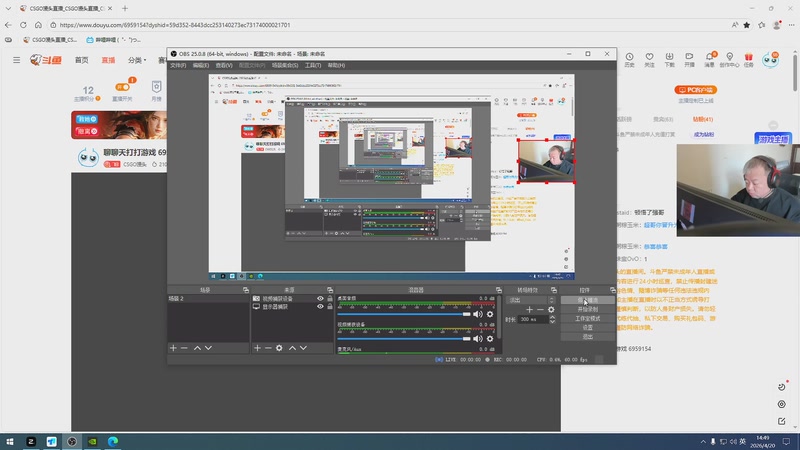Open video capture device audio gear in mixer
This screenshot has width=800, height=450.
[490, 339]
